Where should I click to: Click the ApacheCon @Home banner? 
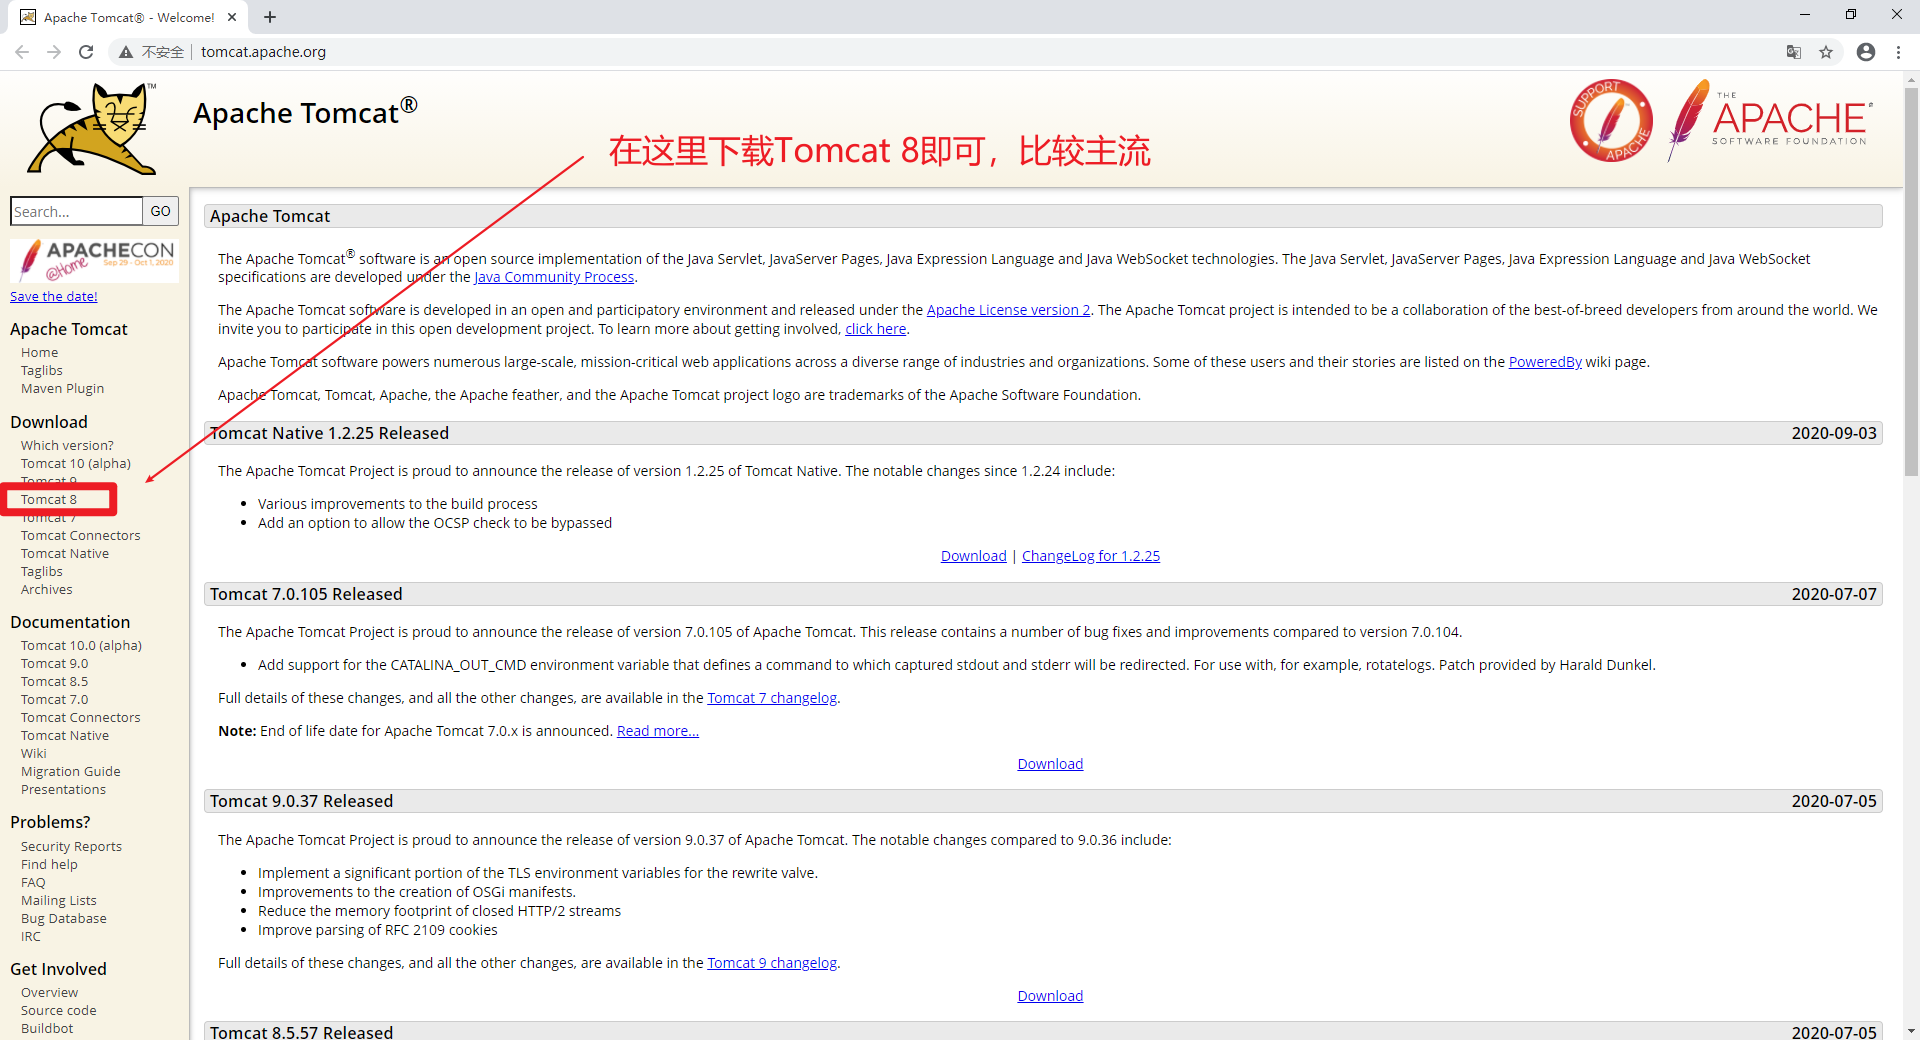click(x=95, y=260)
